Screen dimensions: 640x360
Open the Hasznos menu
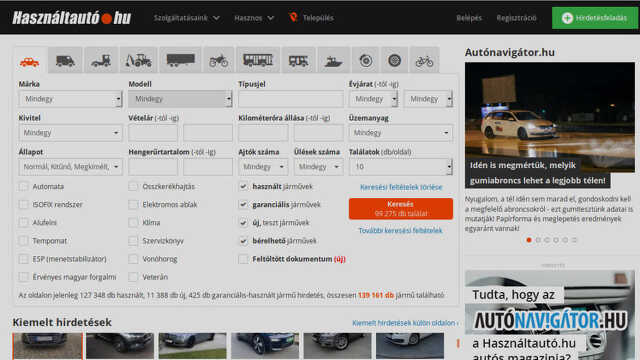(253, 18)
